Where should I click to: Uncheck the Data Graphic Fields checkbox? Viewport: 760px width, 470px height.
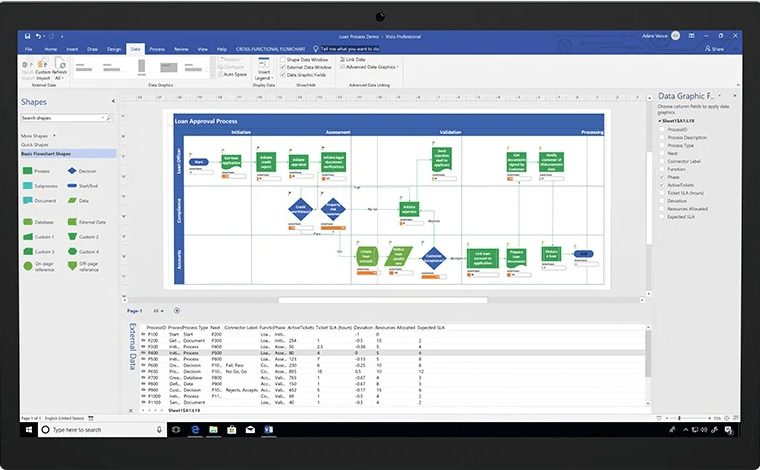coord(283,75)
